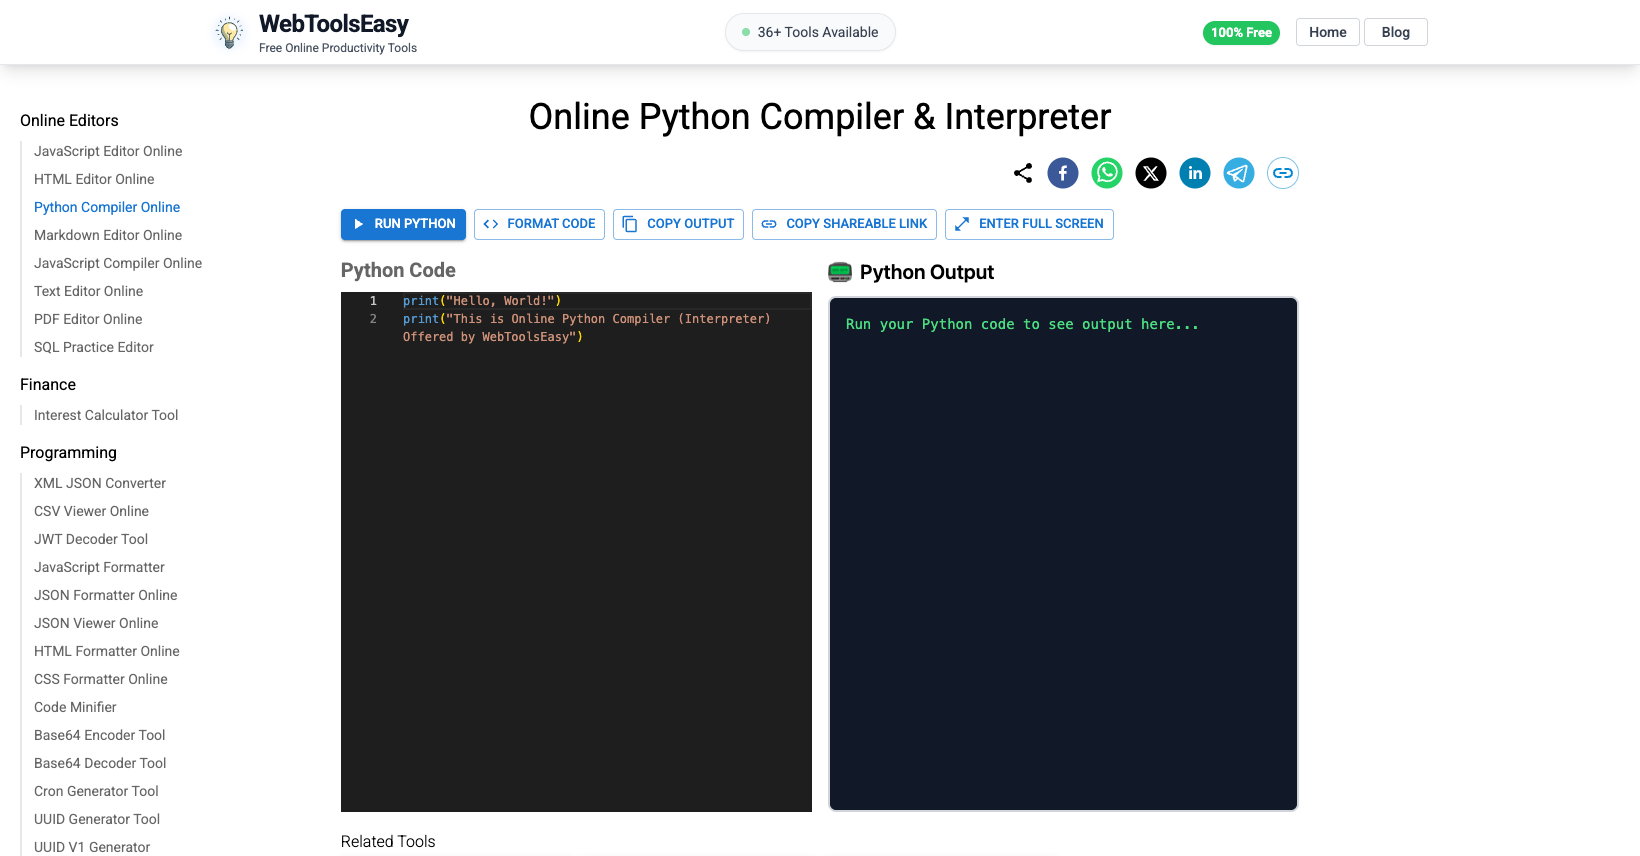The image size is (1640, 856).
Task: Enter full screen mode
Action: pos(1029,224)
